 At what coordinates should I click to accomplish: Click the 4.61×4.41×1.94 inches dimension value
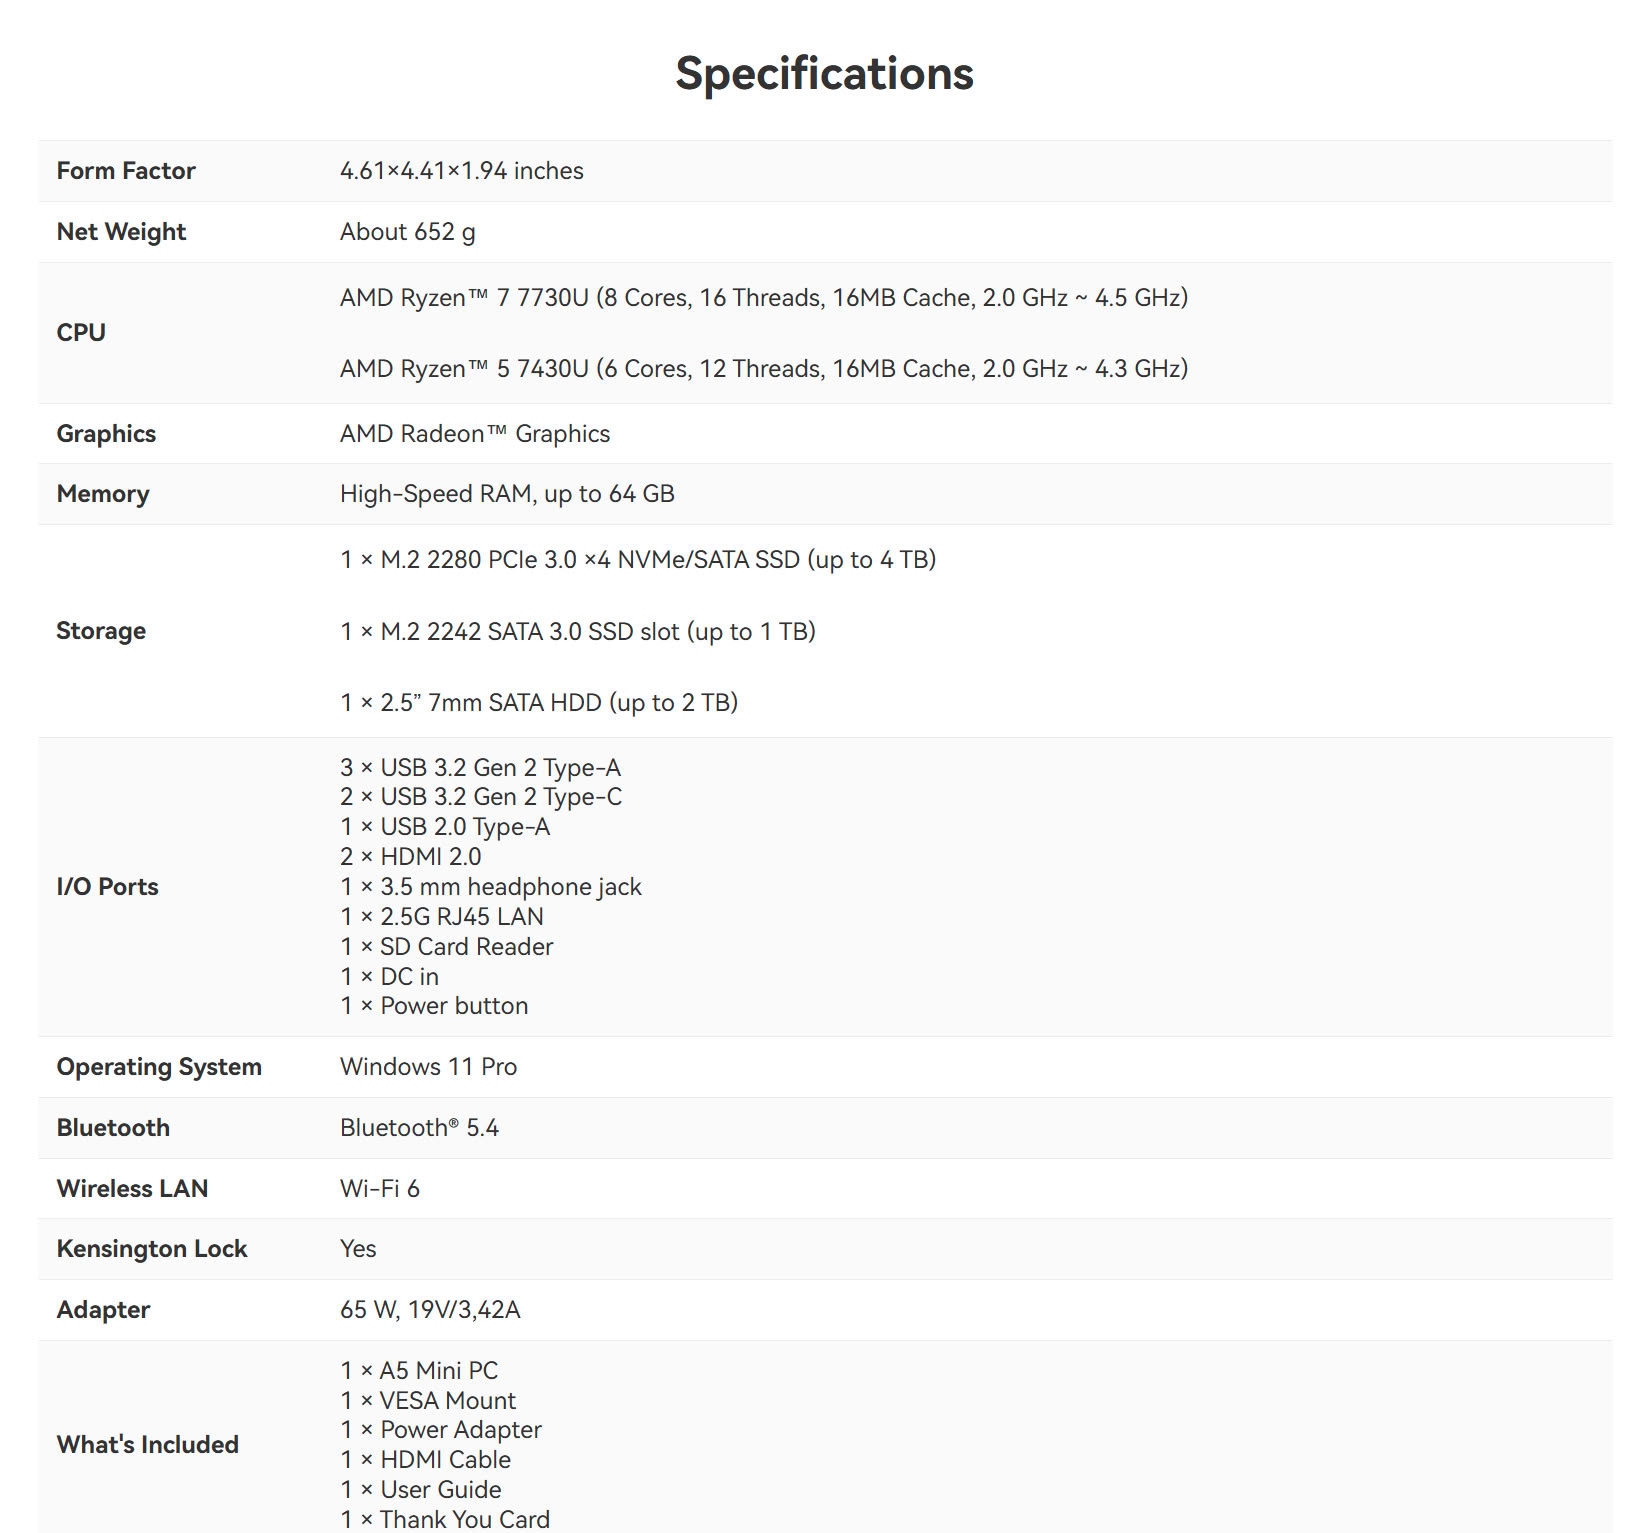(x=461, y=171)
